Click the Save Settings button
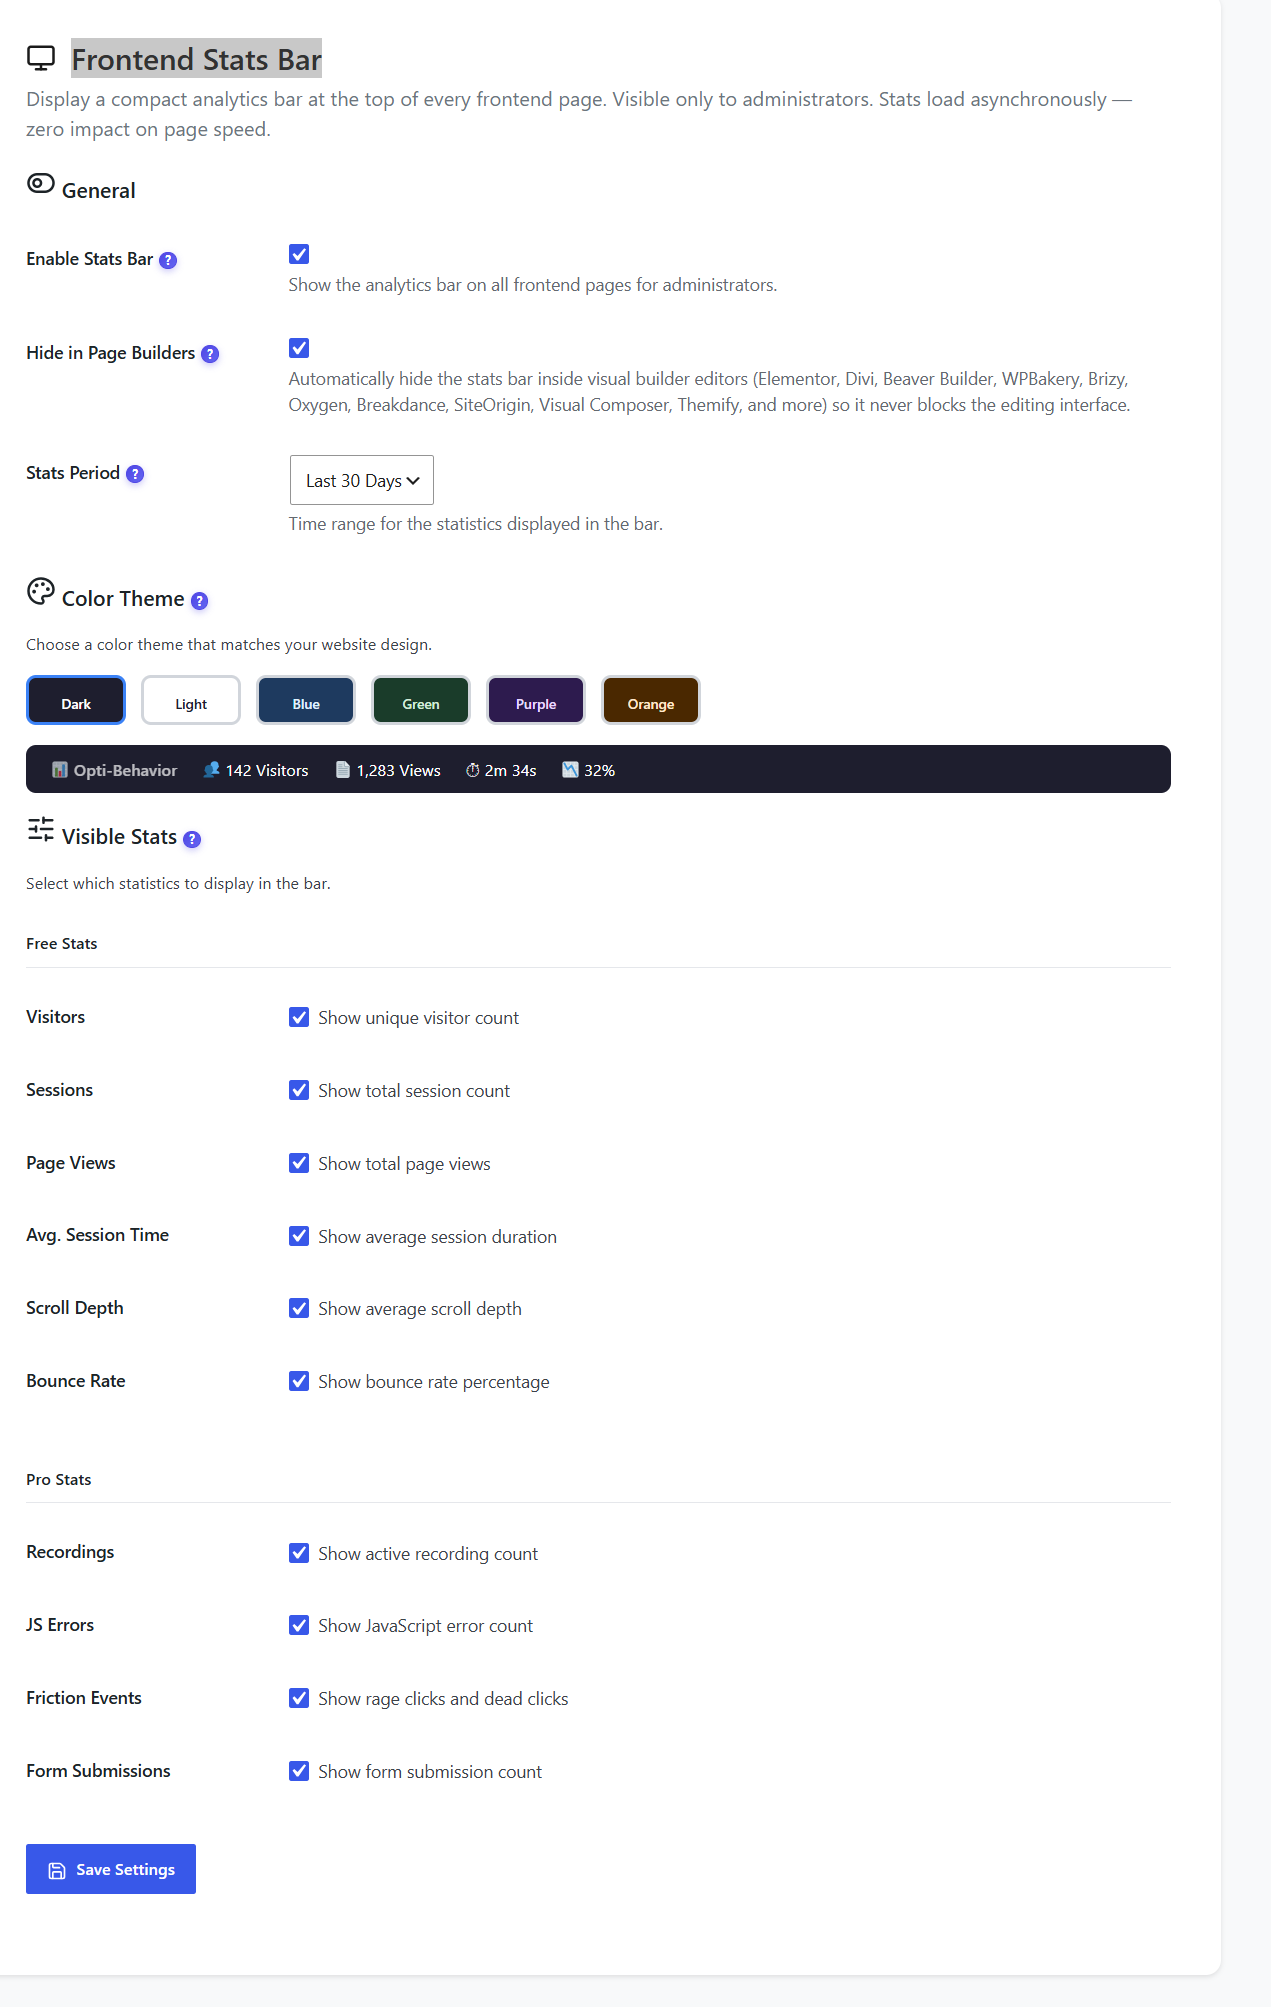 pyautogui.click(x=111, y=1869)
